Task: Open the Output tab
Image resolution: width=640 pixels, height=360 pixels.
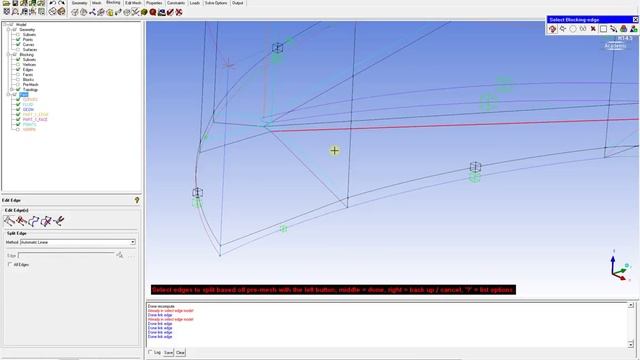Action: point(238,3)
